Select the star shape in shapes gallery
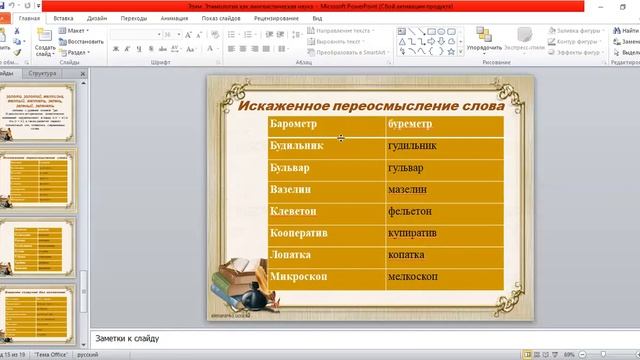Screen dimensions: 640x360 pyautogui.click(x=451, y=52)
